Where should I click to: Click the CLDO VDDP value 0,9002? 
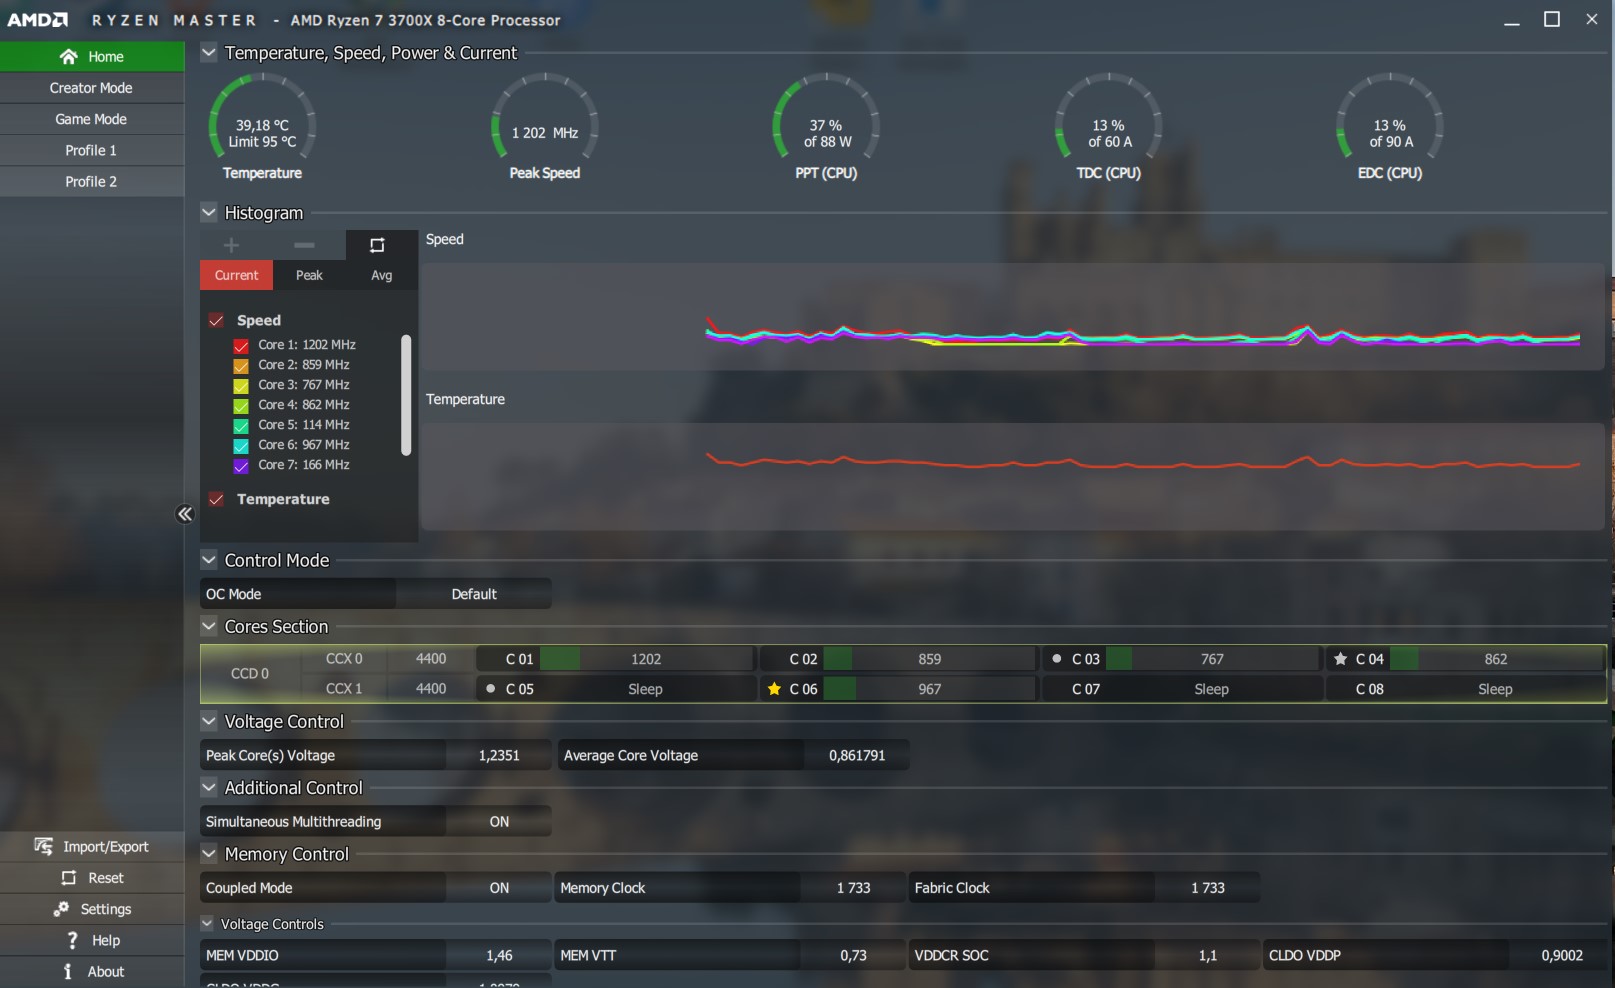1562,955
